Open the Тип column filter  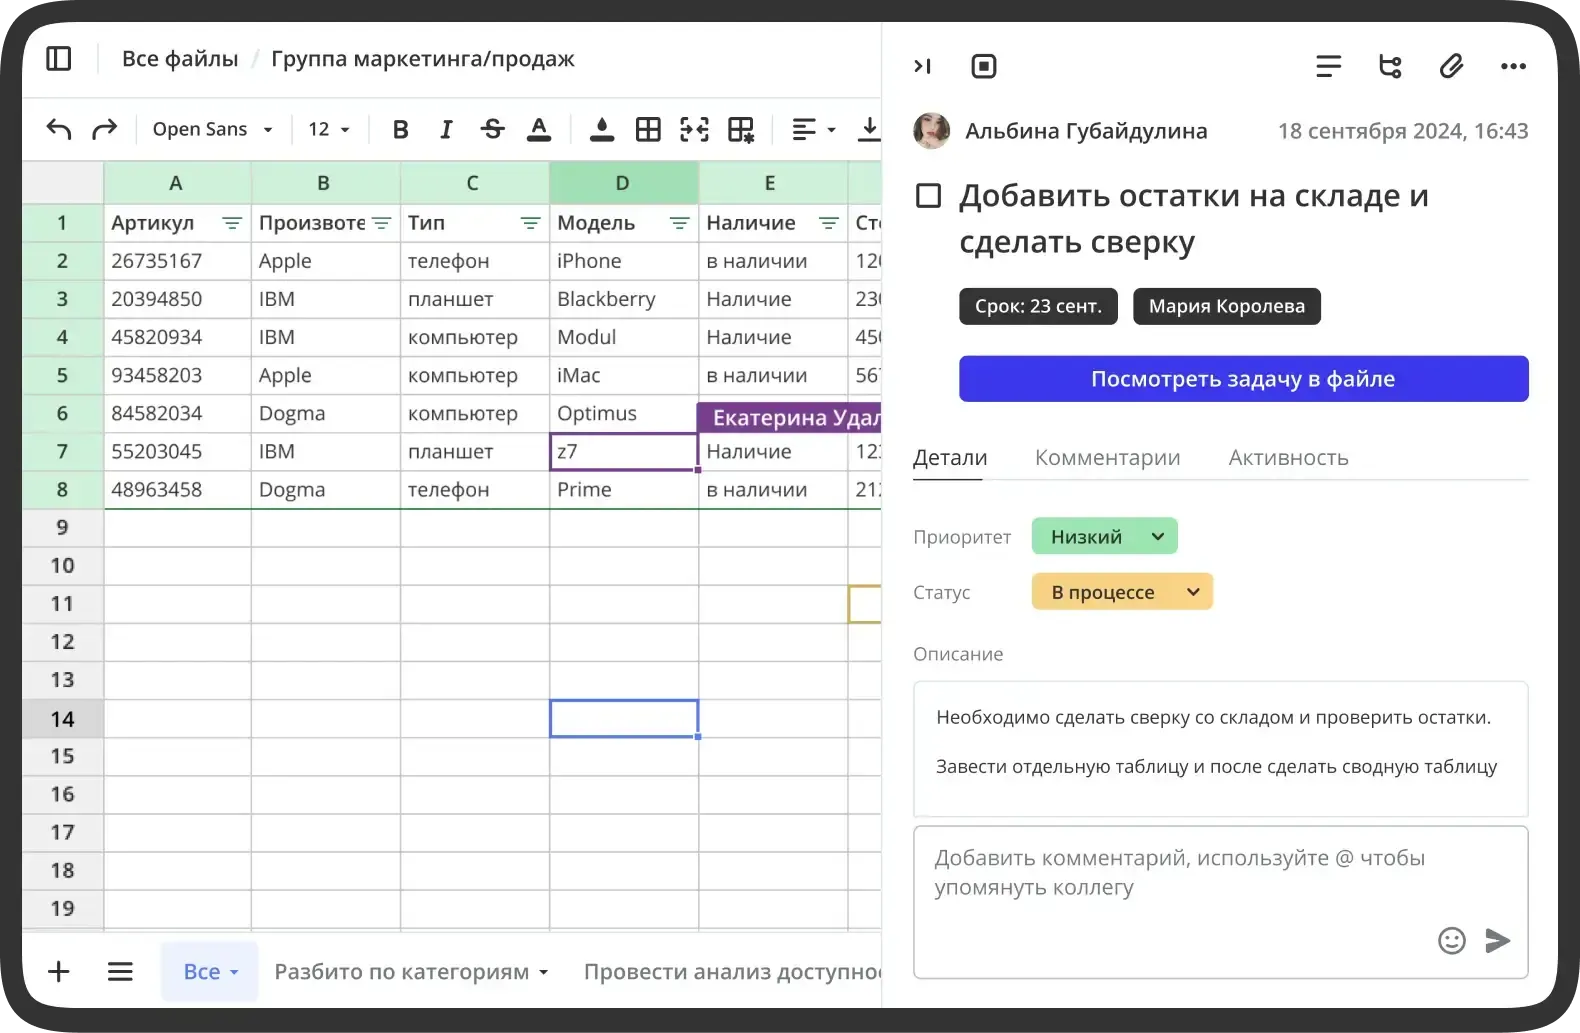(x=530, y=223)
